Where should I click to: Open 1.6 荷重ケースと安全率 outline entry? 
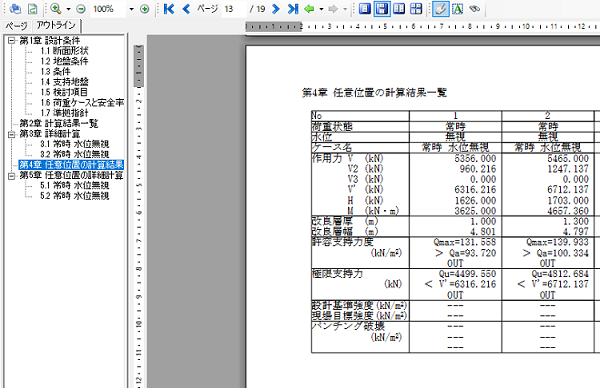pyautogui.click(x=82, y=103)
